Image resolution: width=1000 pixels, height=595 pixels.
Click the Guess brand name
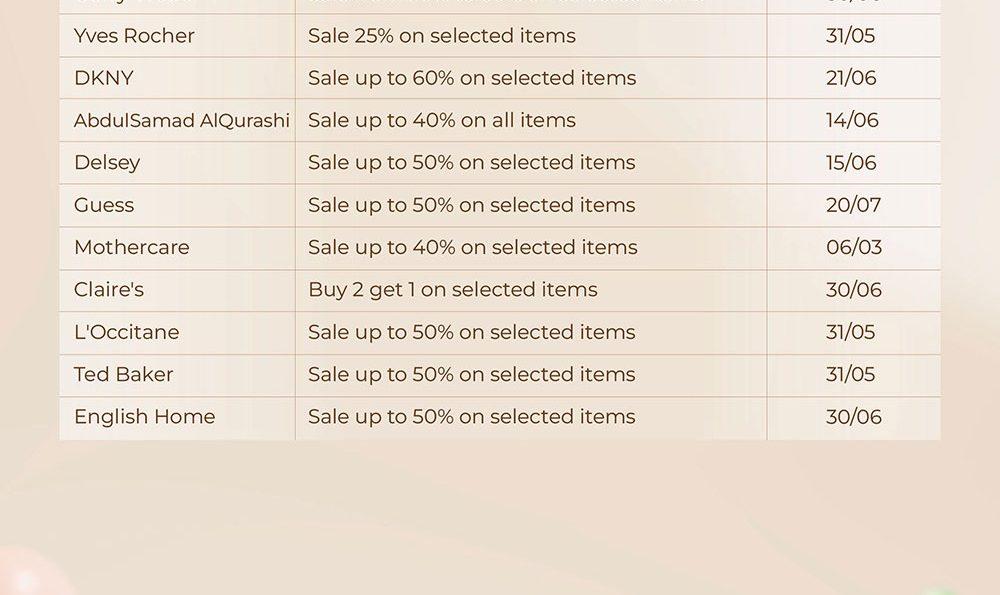pyautogui.click(x=104, y=205)
